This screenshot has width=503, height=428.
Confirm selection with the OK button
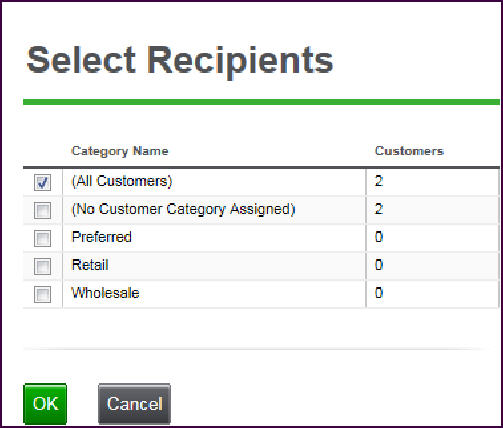[x=45, y=404]
